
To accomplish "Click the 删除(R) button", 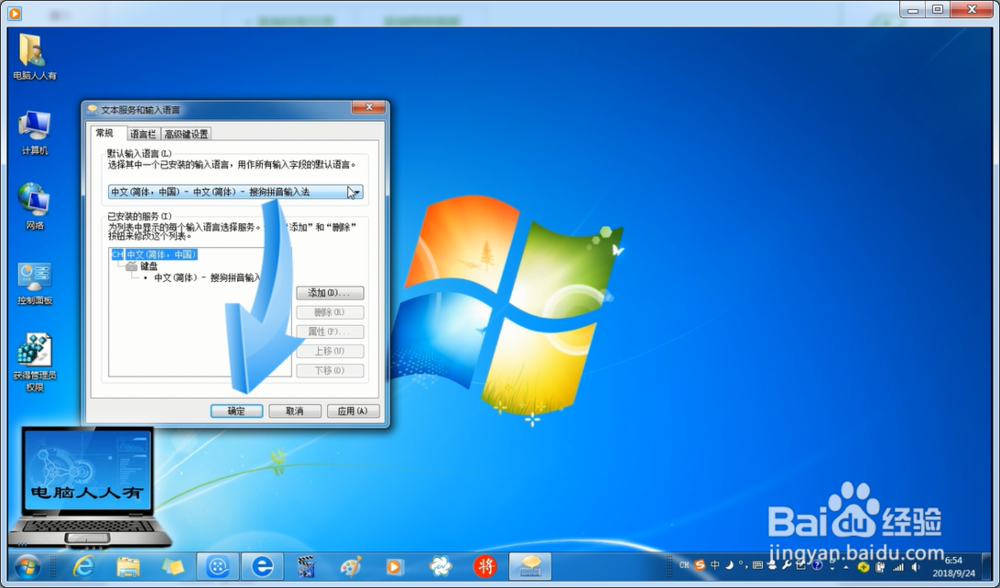I will [x=330, y=312].
